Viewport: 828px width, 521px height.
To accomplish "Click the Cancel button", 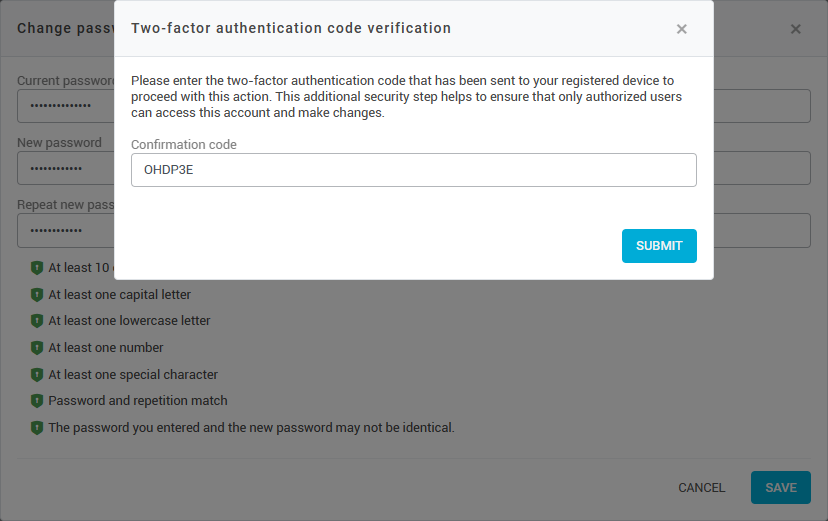I will click(x=701, y=488).
